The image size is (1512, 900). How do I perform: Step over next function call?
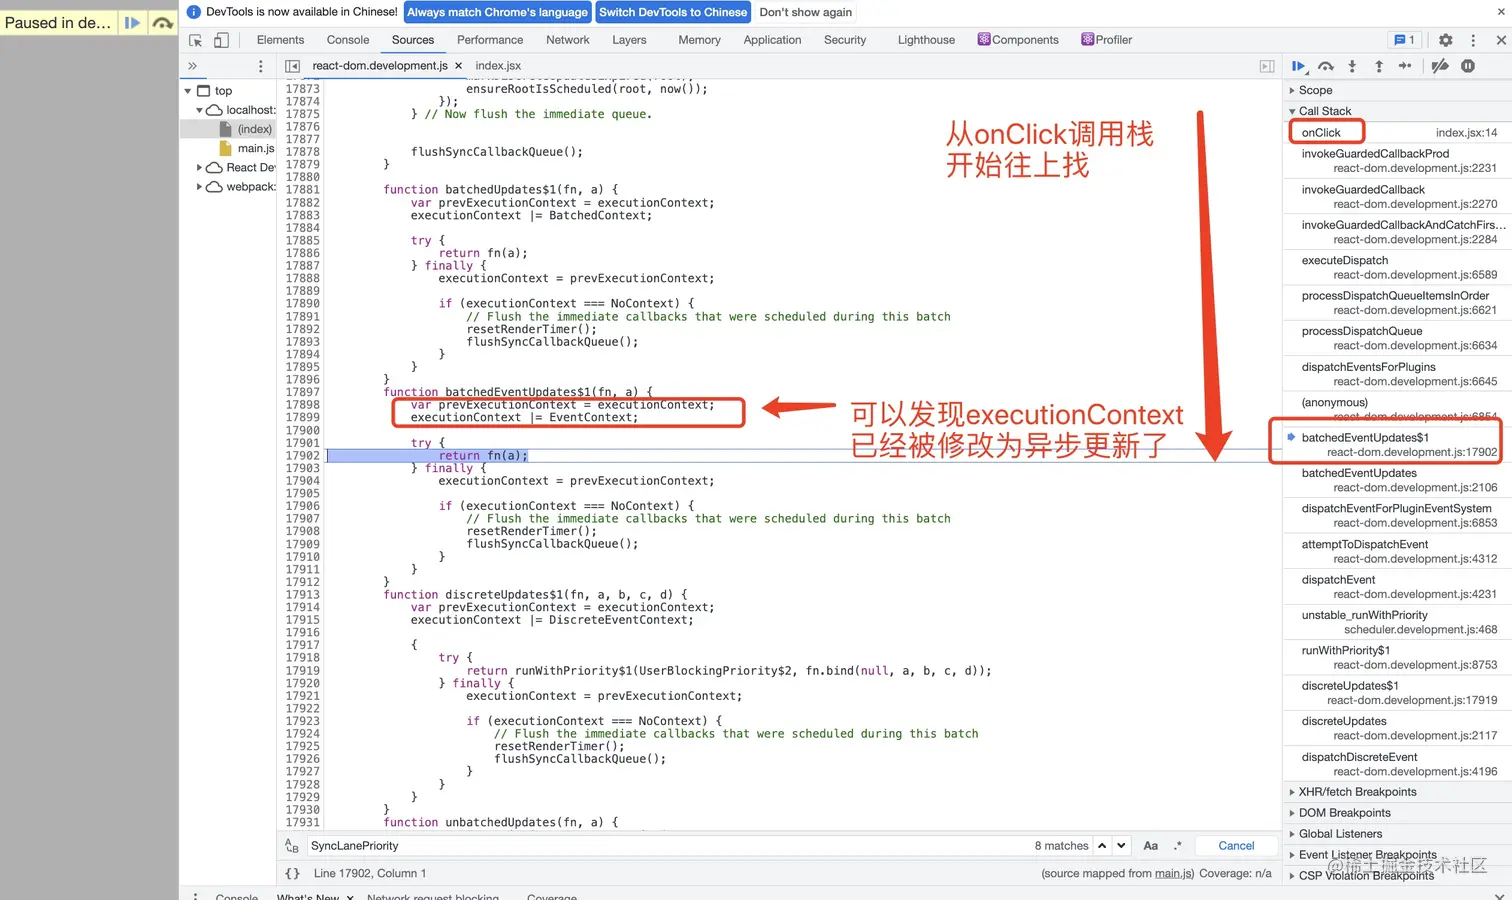1326,66
